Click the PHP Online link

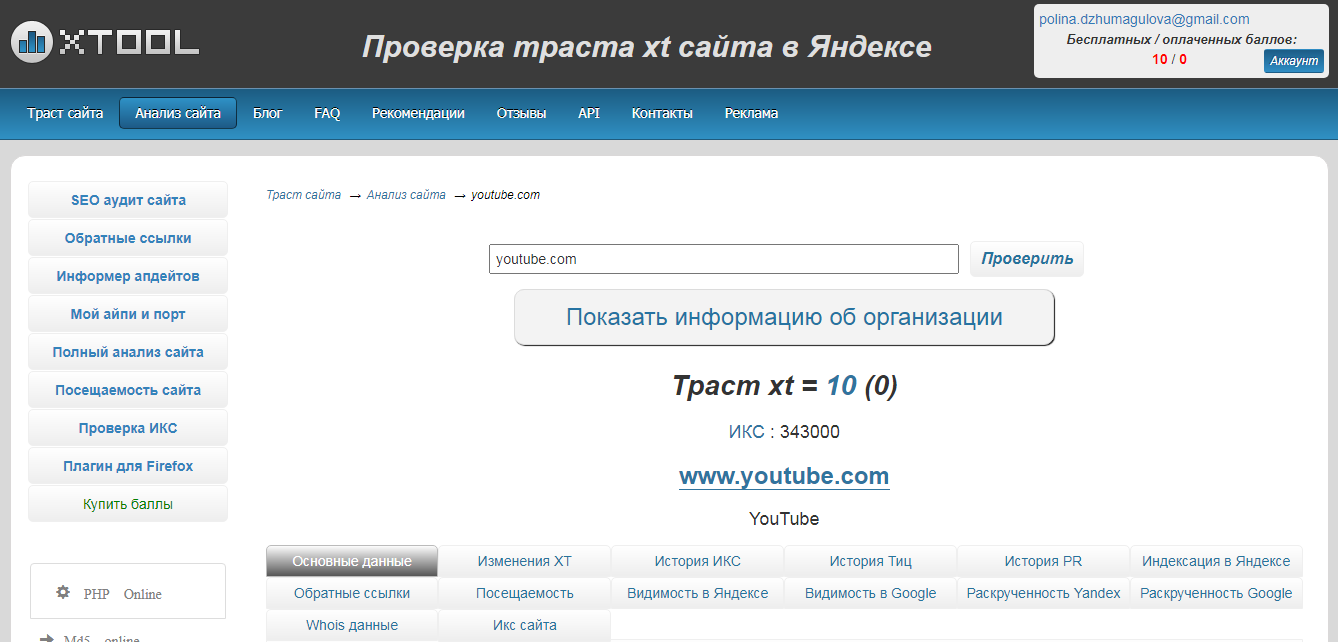(x=122, y=594)
